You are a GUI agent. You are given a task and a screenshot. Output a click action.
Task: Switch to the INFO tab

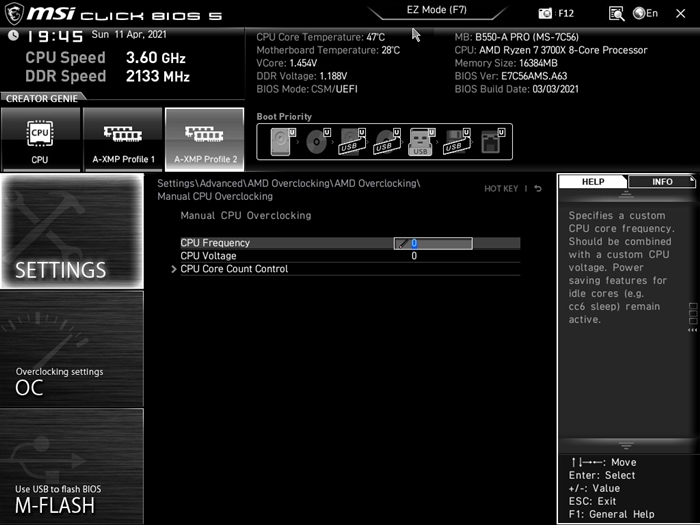[662, 182]
